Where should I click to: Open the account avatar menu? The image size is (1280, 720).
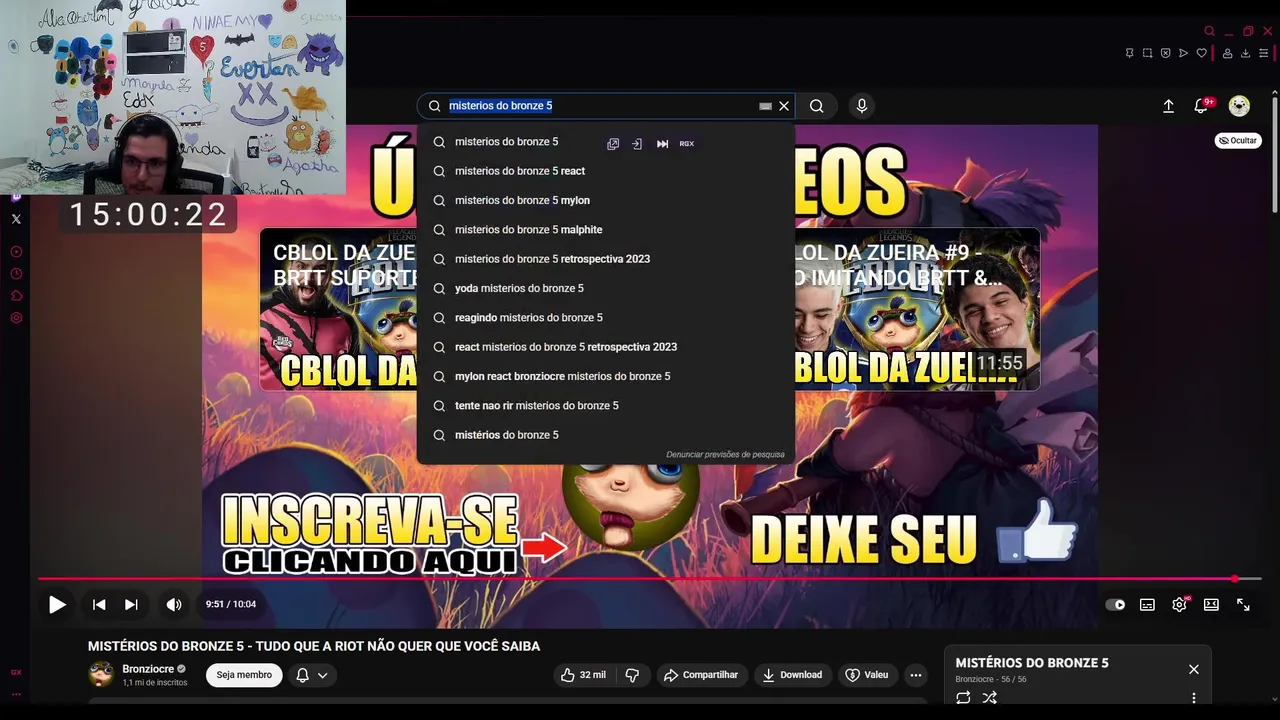point(1239,106)
